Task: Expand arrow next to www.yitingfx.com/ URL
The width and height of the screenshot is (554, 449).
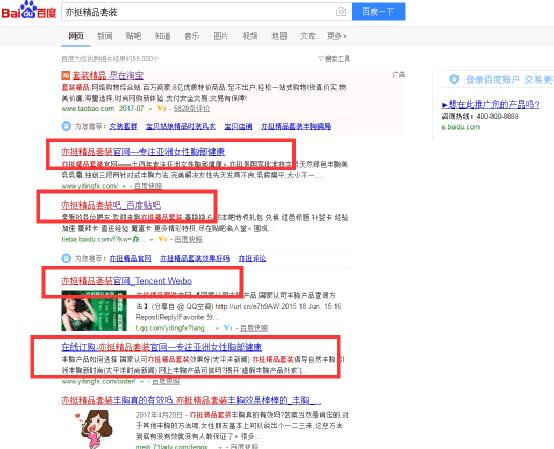Action: point(124,186)
